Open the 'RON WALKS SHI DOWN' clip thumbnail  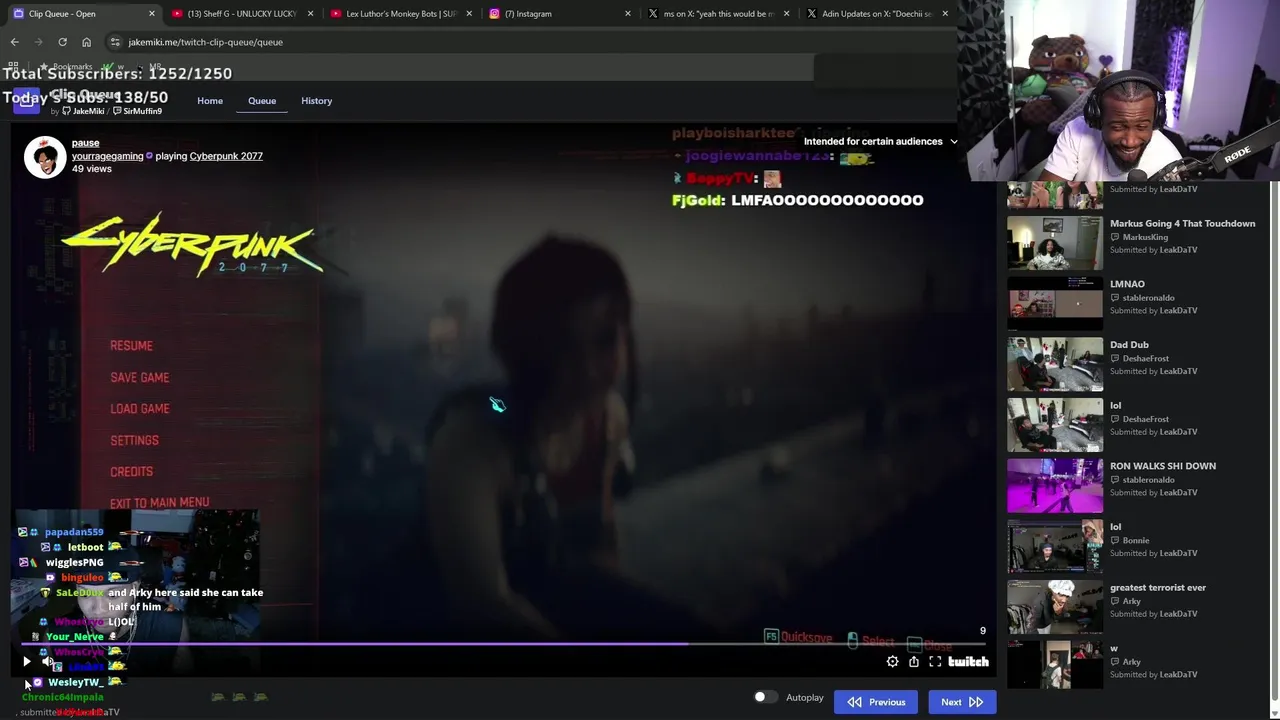[1055, 486]
